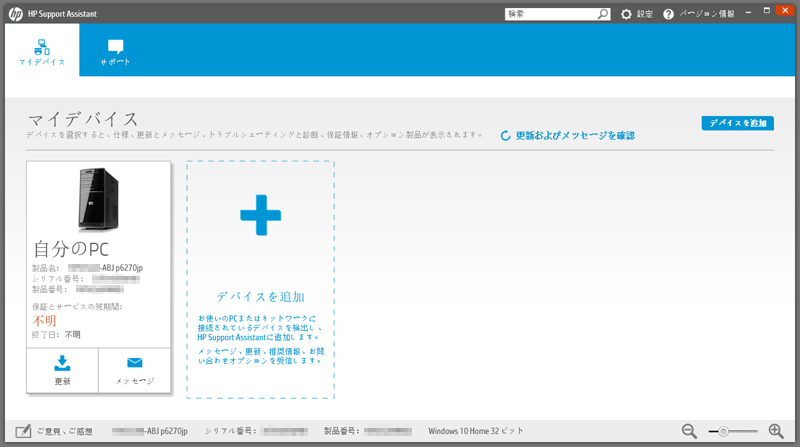This screenshot has width=800, height=447.
Task: Open the マイデバイス tab
Action: (42, 50)
